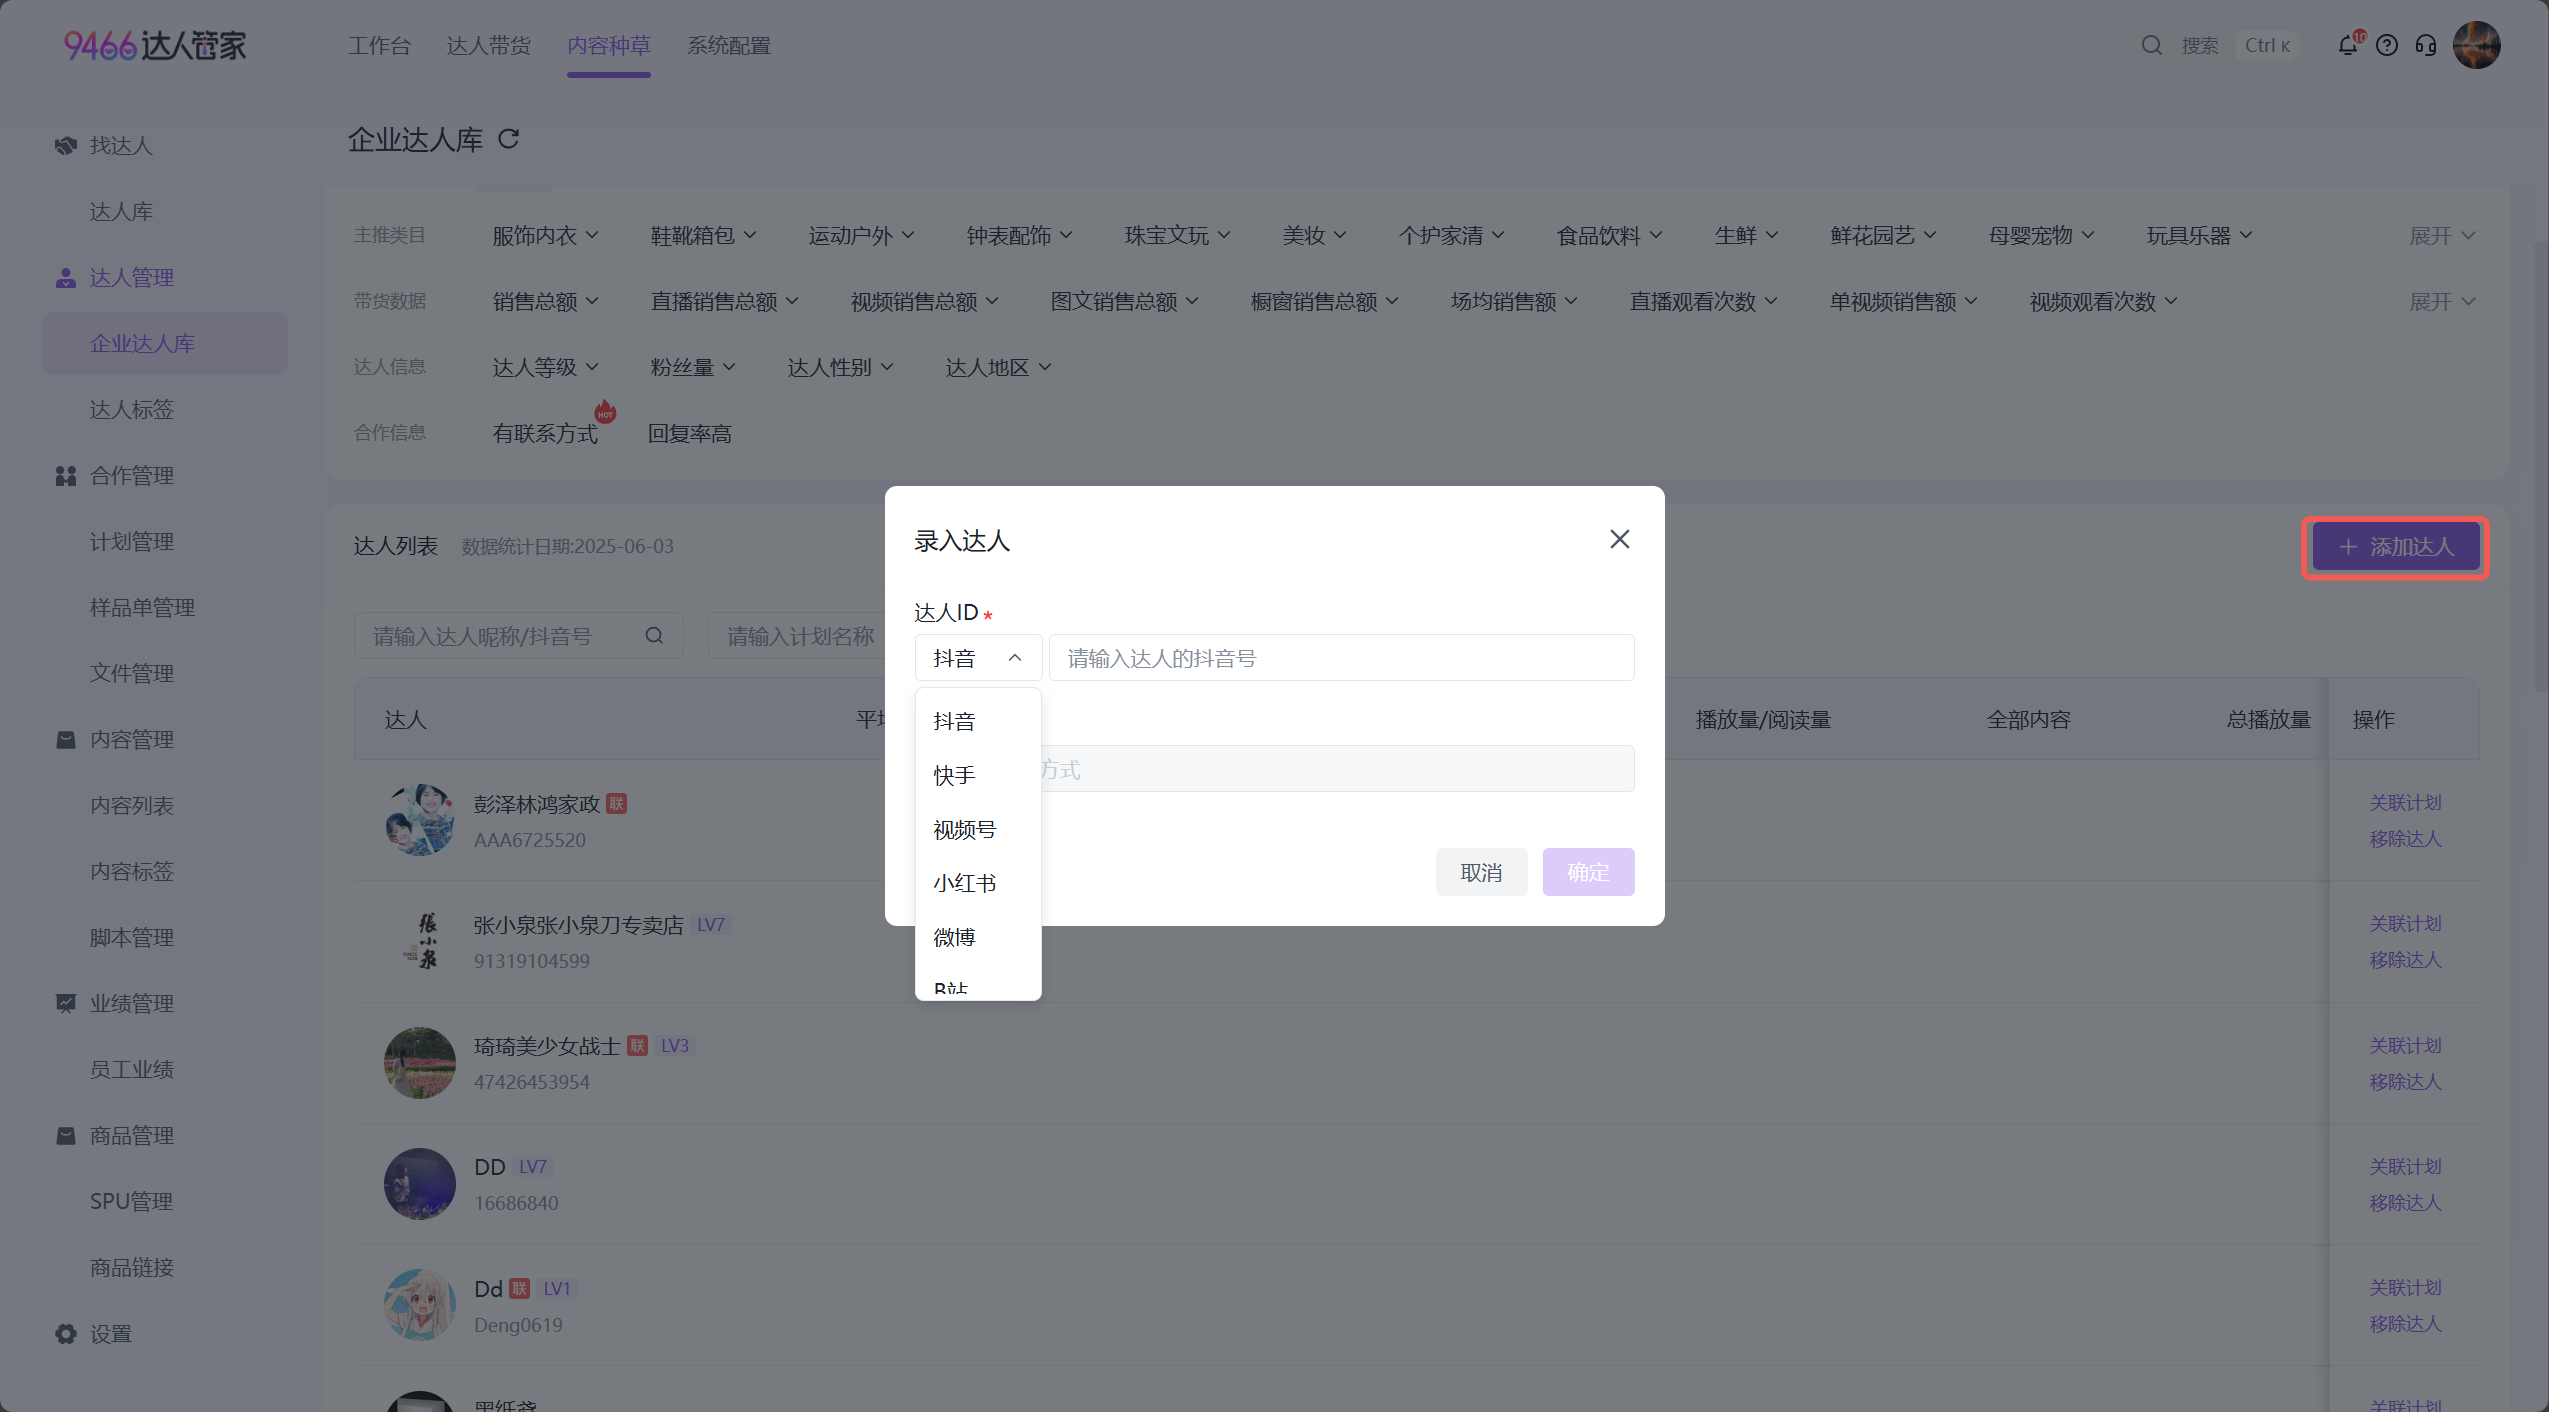This screenshot has width=2549, height=1412.
Task: Click the 琦琦美少女战士 avatar
Action: pyautogui.click(x=420, y=1063)
